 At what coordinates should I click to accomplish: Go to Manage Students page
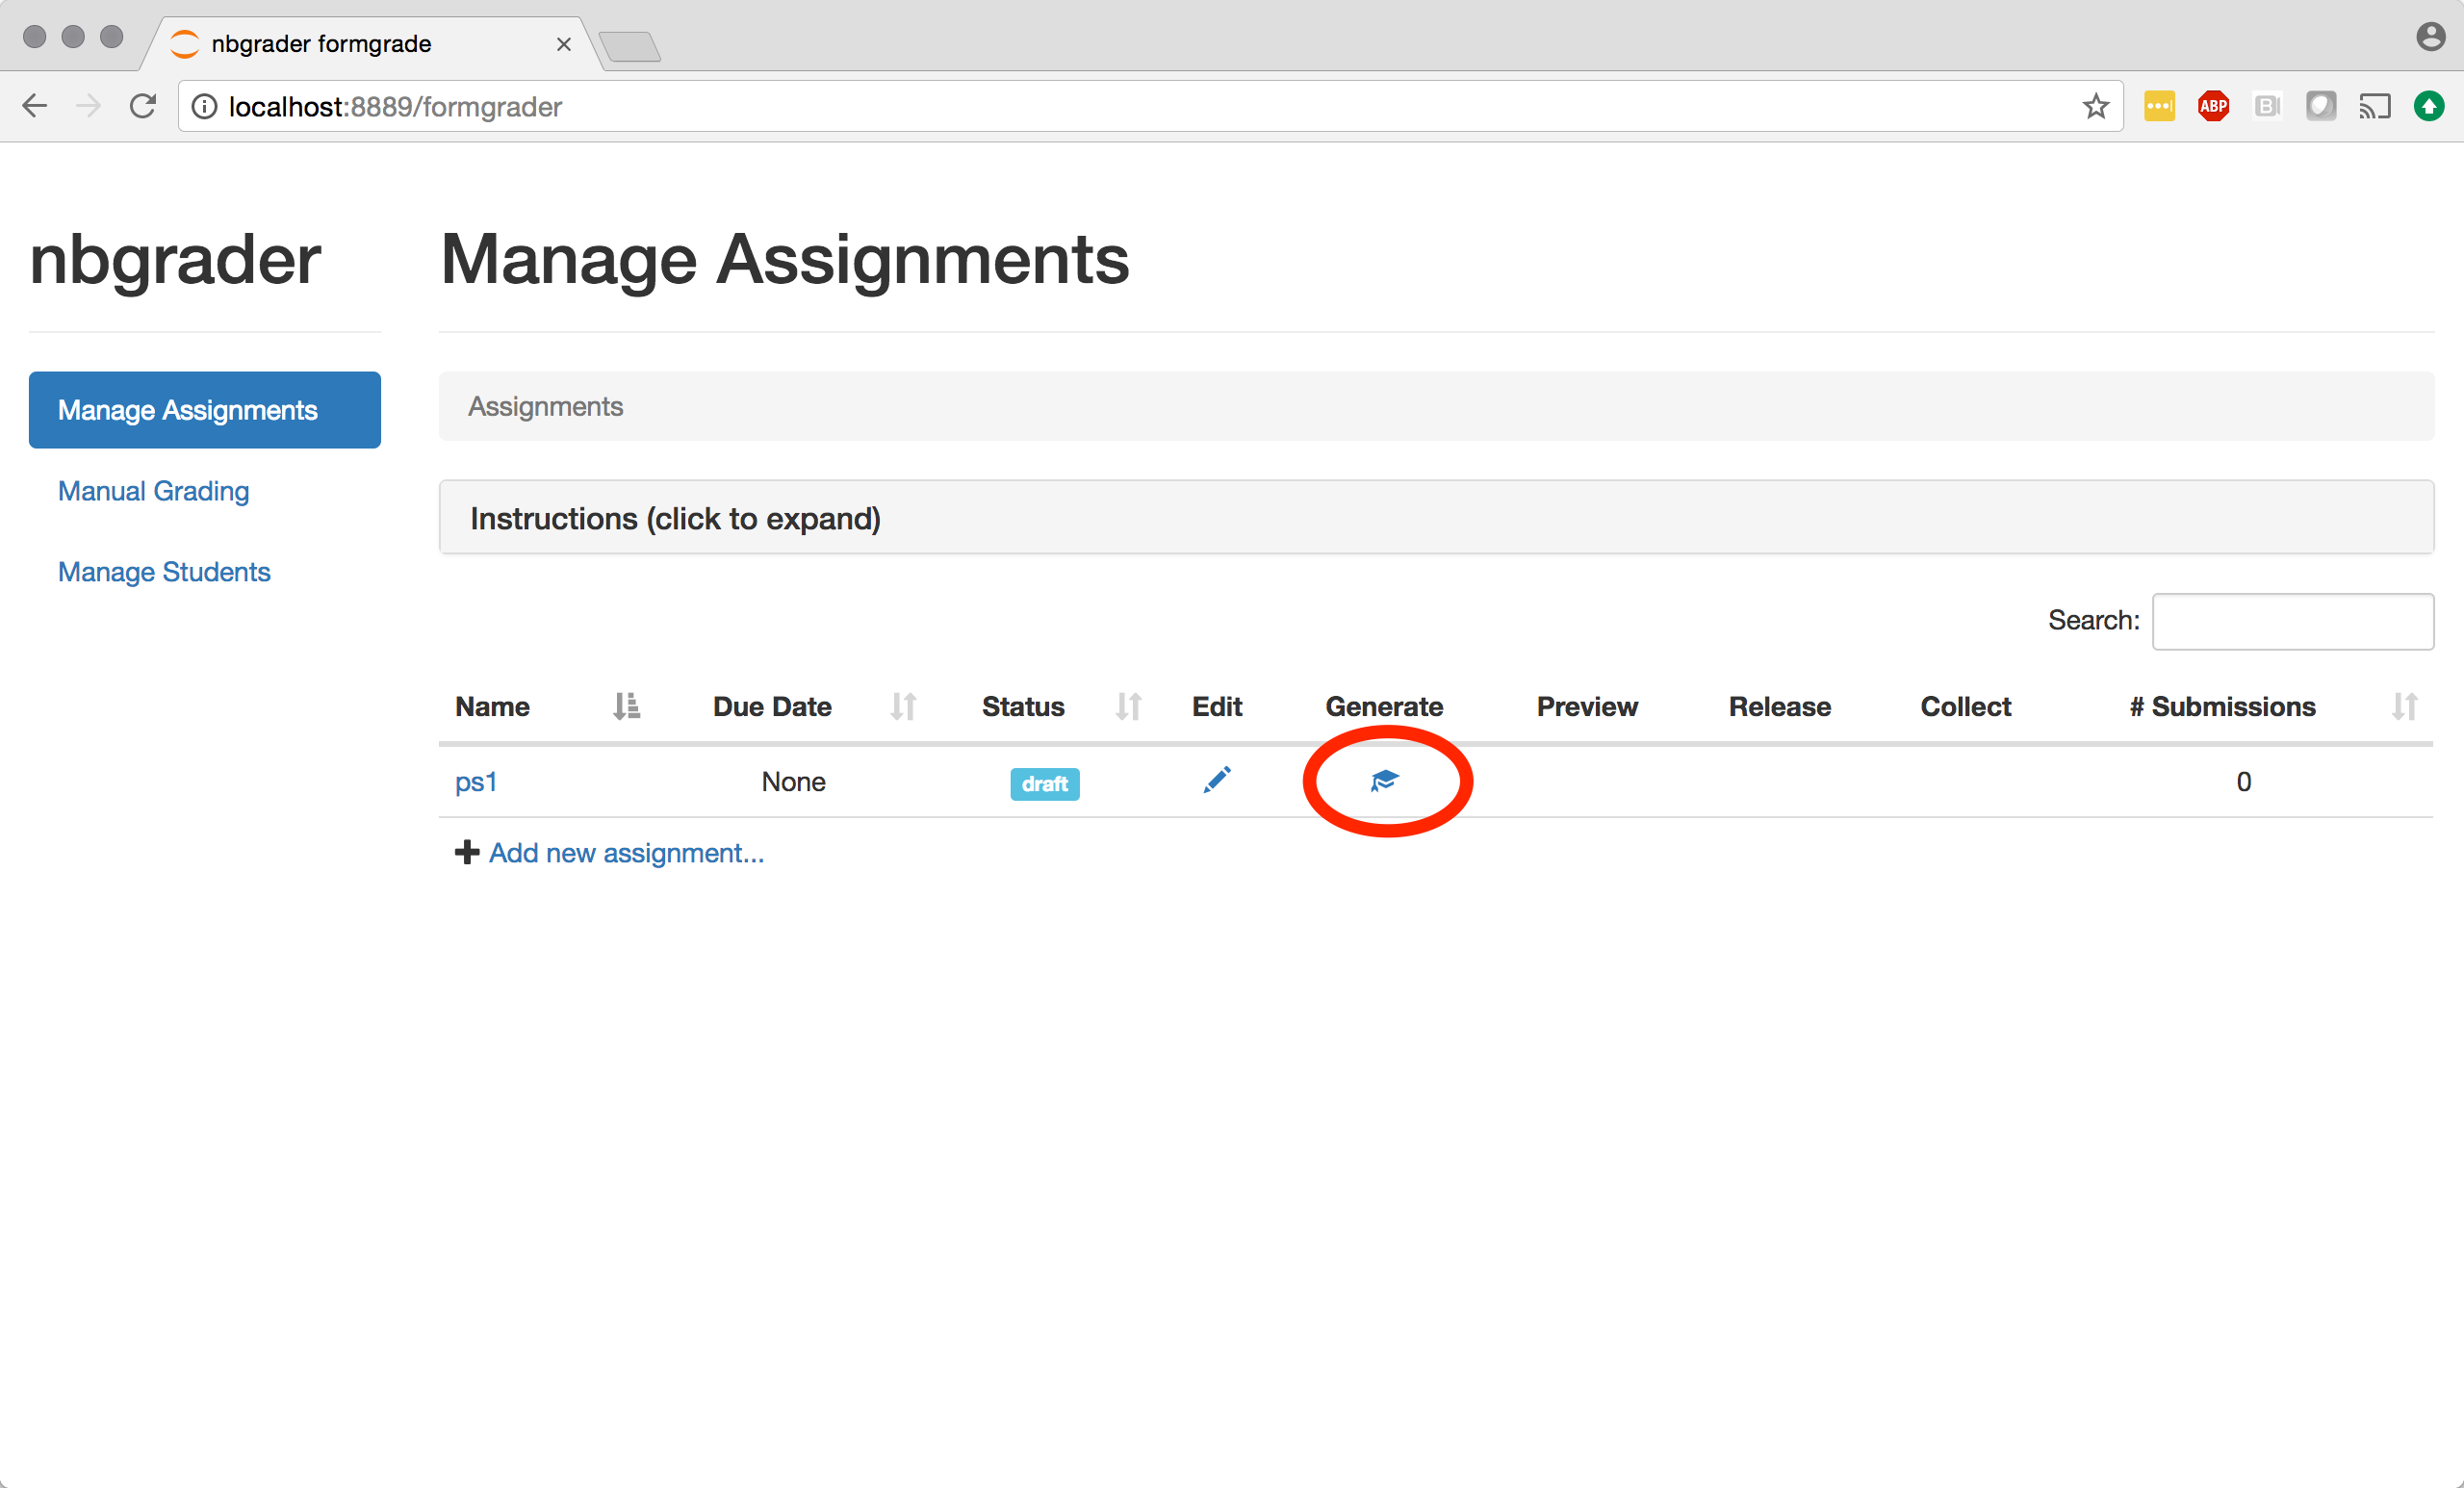pos(164,572)
